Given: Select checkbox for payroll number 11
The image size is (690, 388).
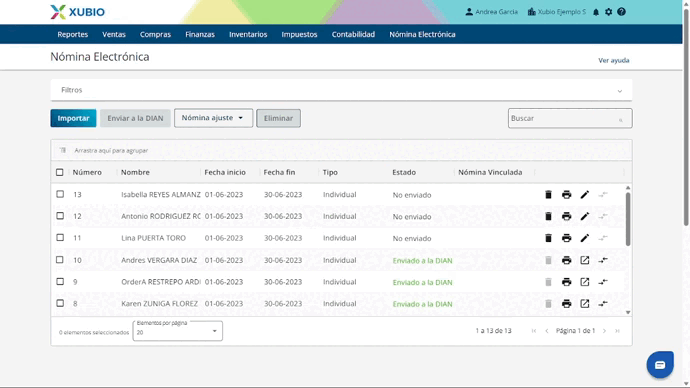Looking at the screenshot, I should (60, 238).
